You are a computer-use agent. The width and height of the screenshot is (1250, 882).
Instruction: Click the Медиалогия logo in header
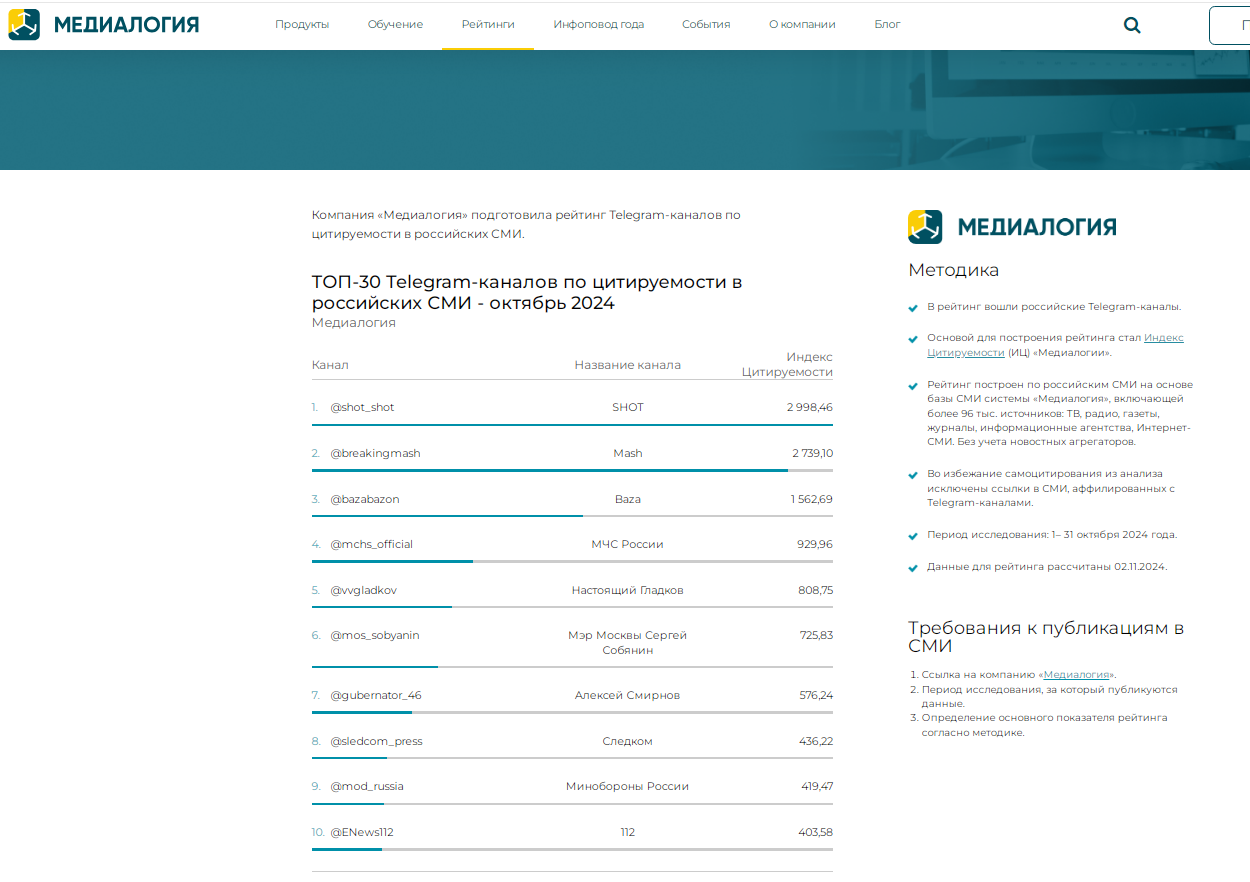pos(104,25)
